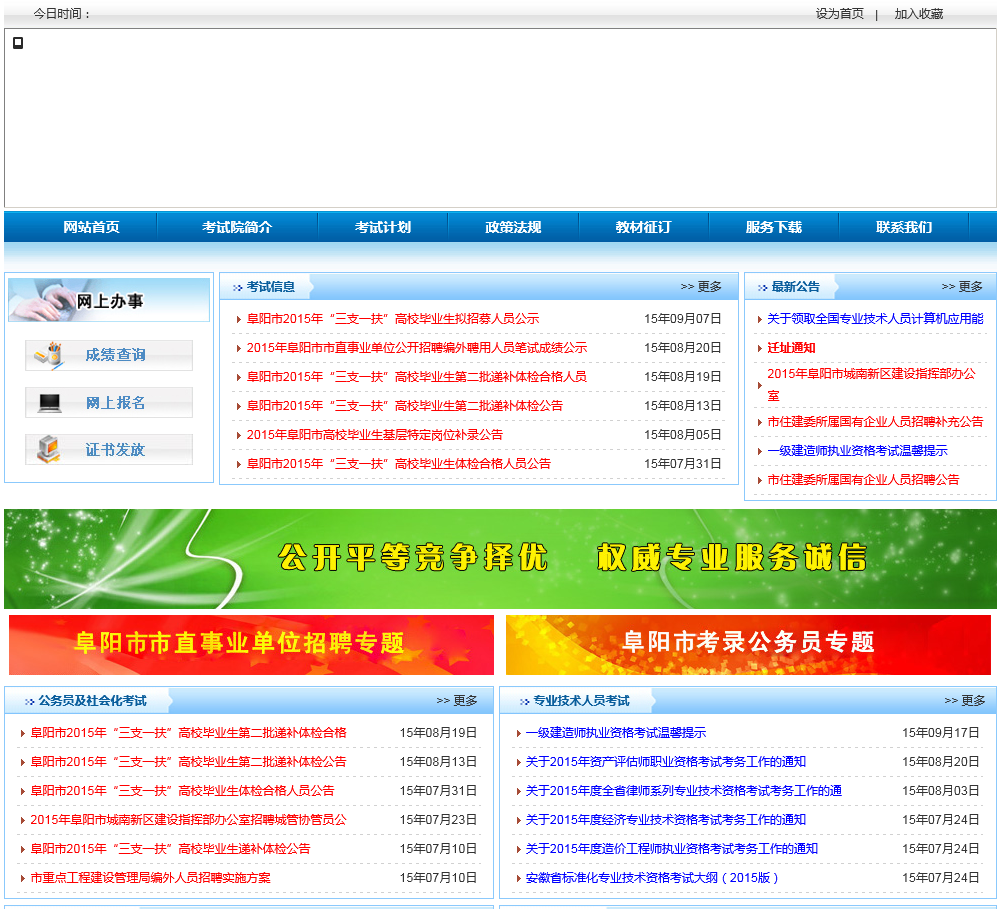Open 全省律师系列专业技术资格考试 notice
The width and height of the screenshot is (1000, 909).
[684, 790]
